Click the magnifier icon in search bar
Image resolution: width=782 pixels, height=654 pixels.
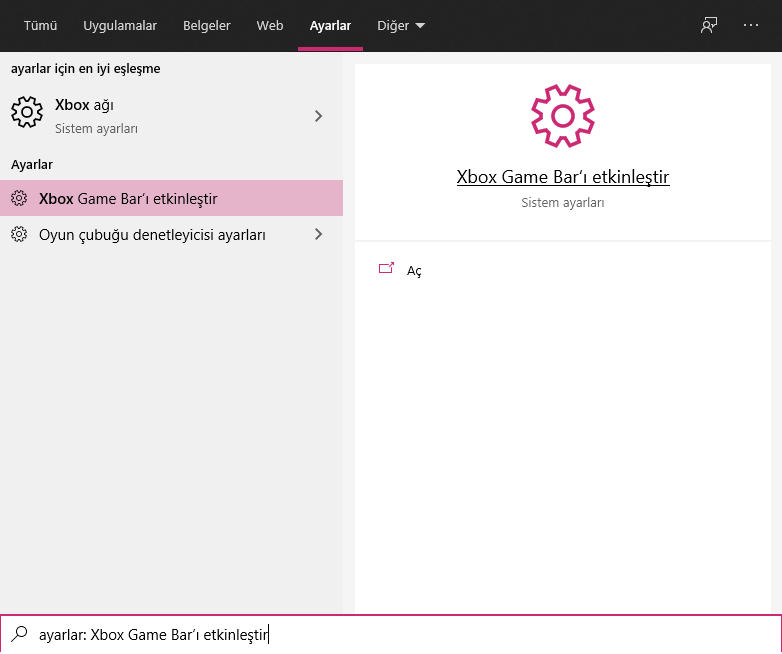click(x=19, y=634)
